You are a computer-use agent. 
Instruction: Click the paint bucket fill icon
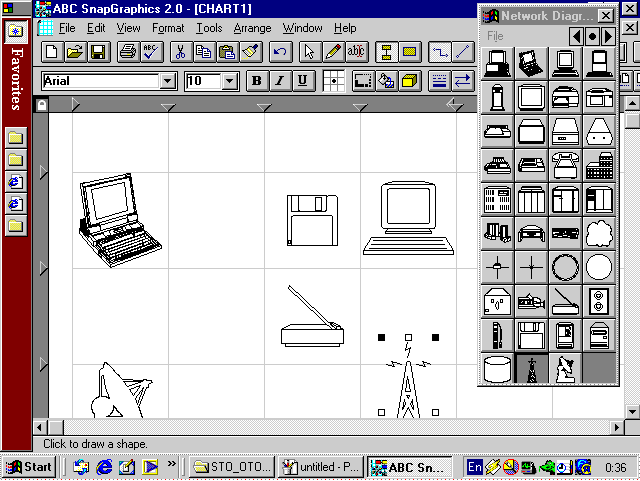(x=386, y=81)
